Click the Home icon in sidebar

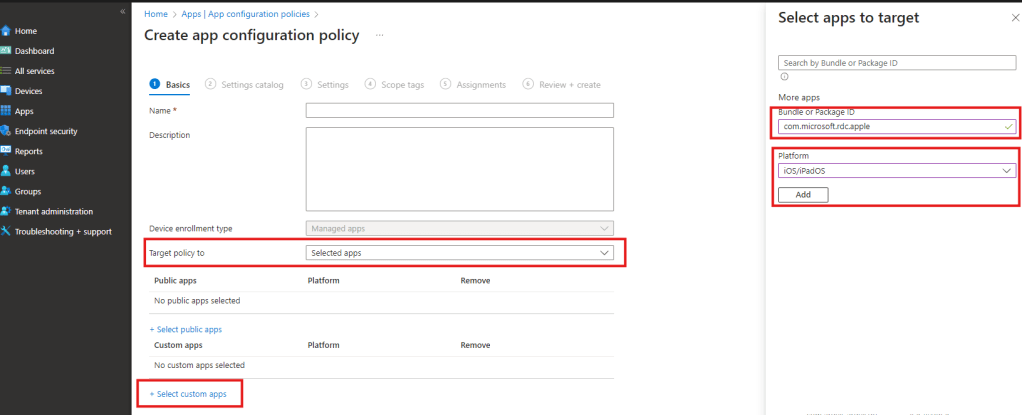(6, 31)
